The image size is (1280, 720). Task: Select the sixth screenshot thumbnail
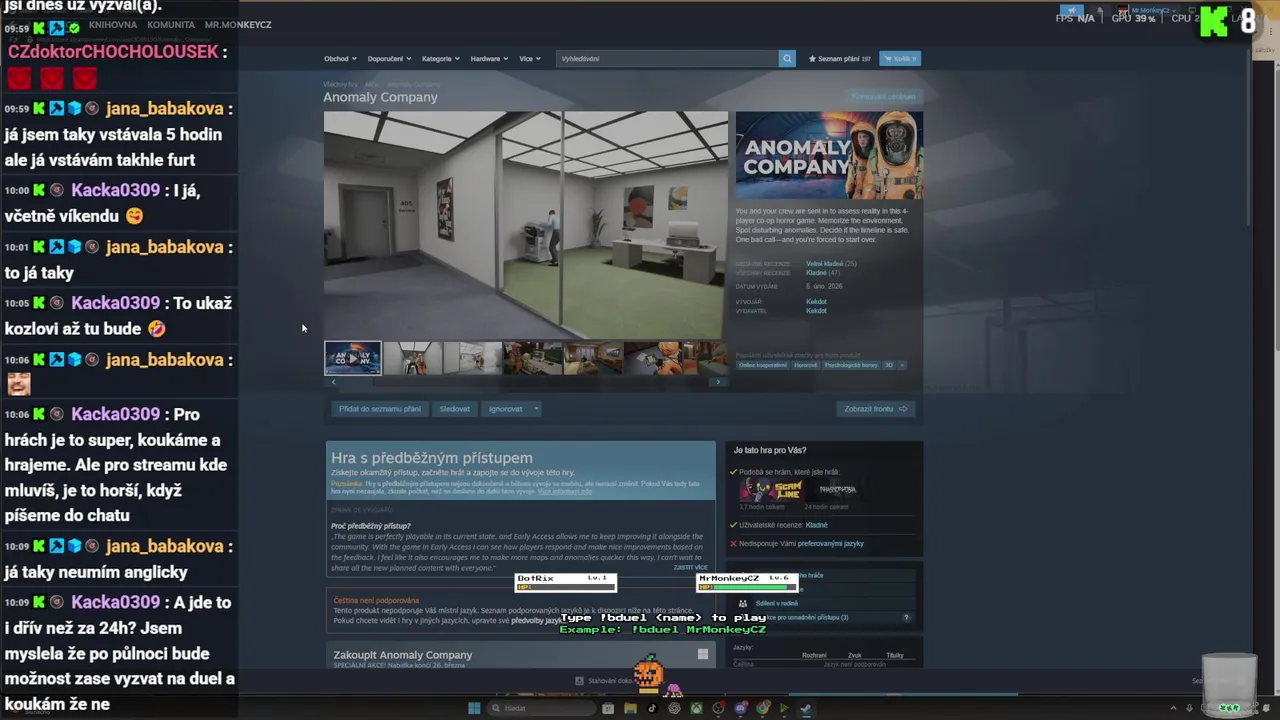click(652, 358)
